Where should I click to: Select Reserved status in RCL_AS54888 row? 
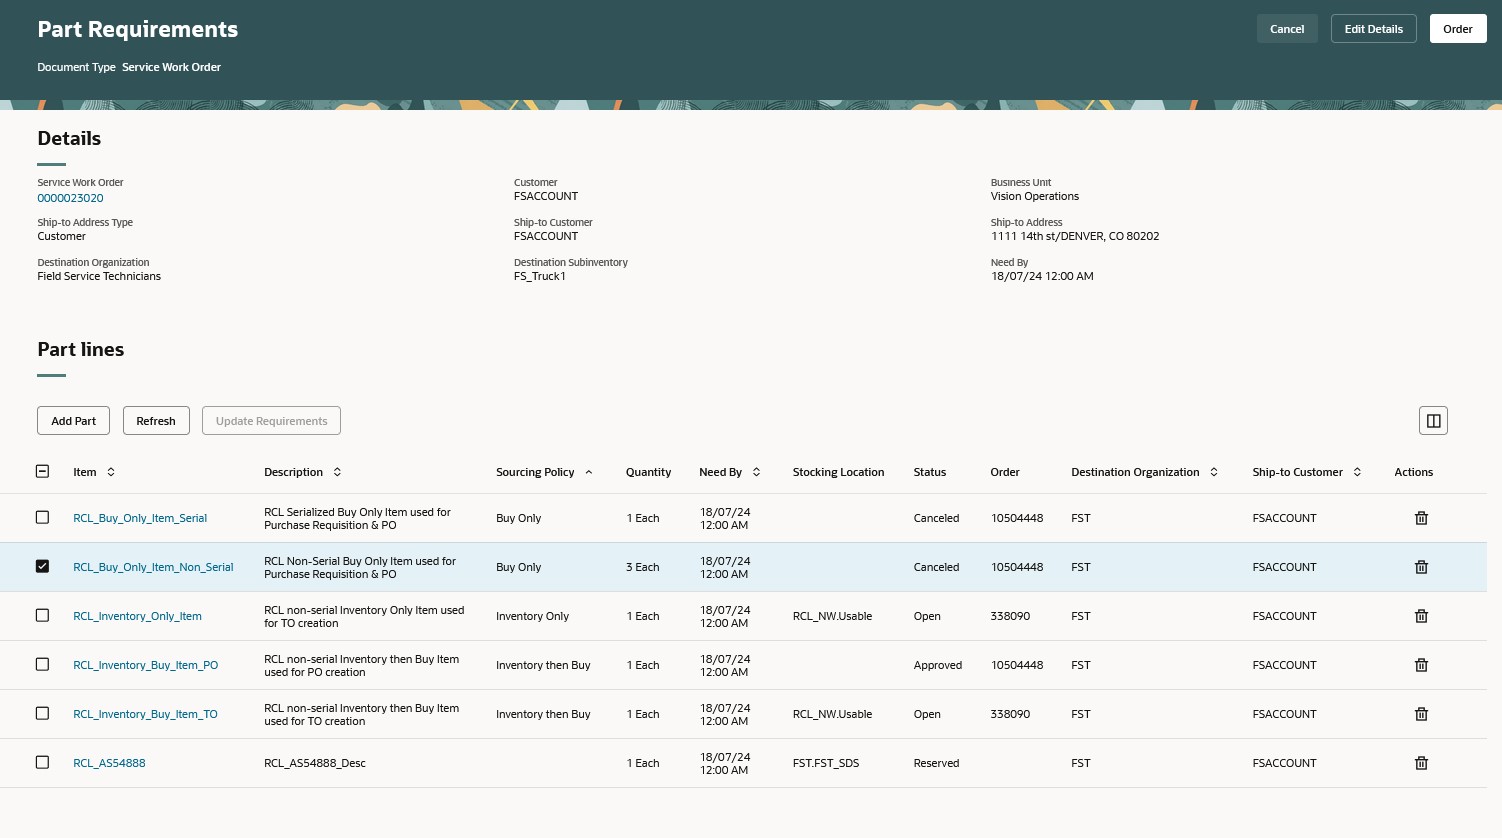(936, 763)
